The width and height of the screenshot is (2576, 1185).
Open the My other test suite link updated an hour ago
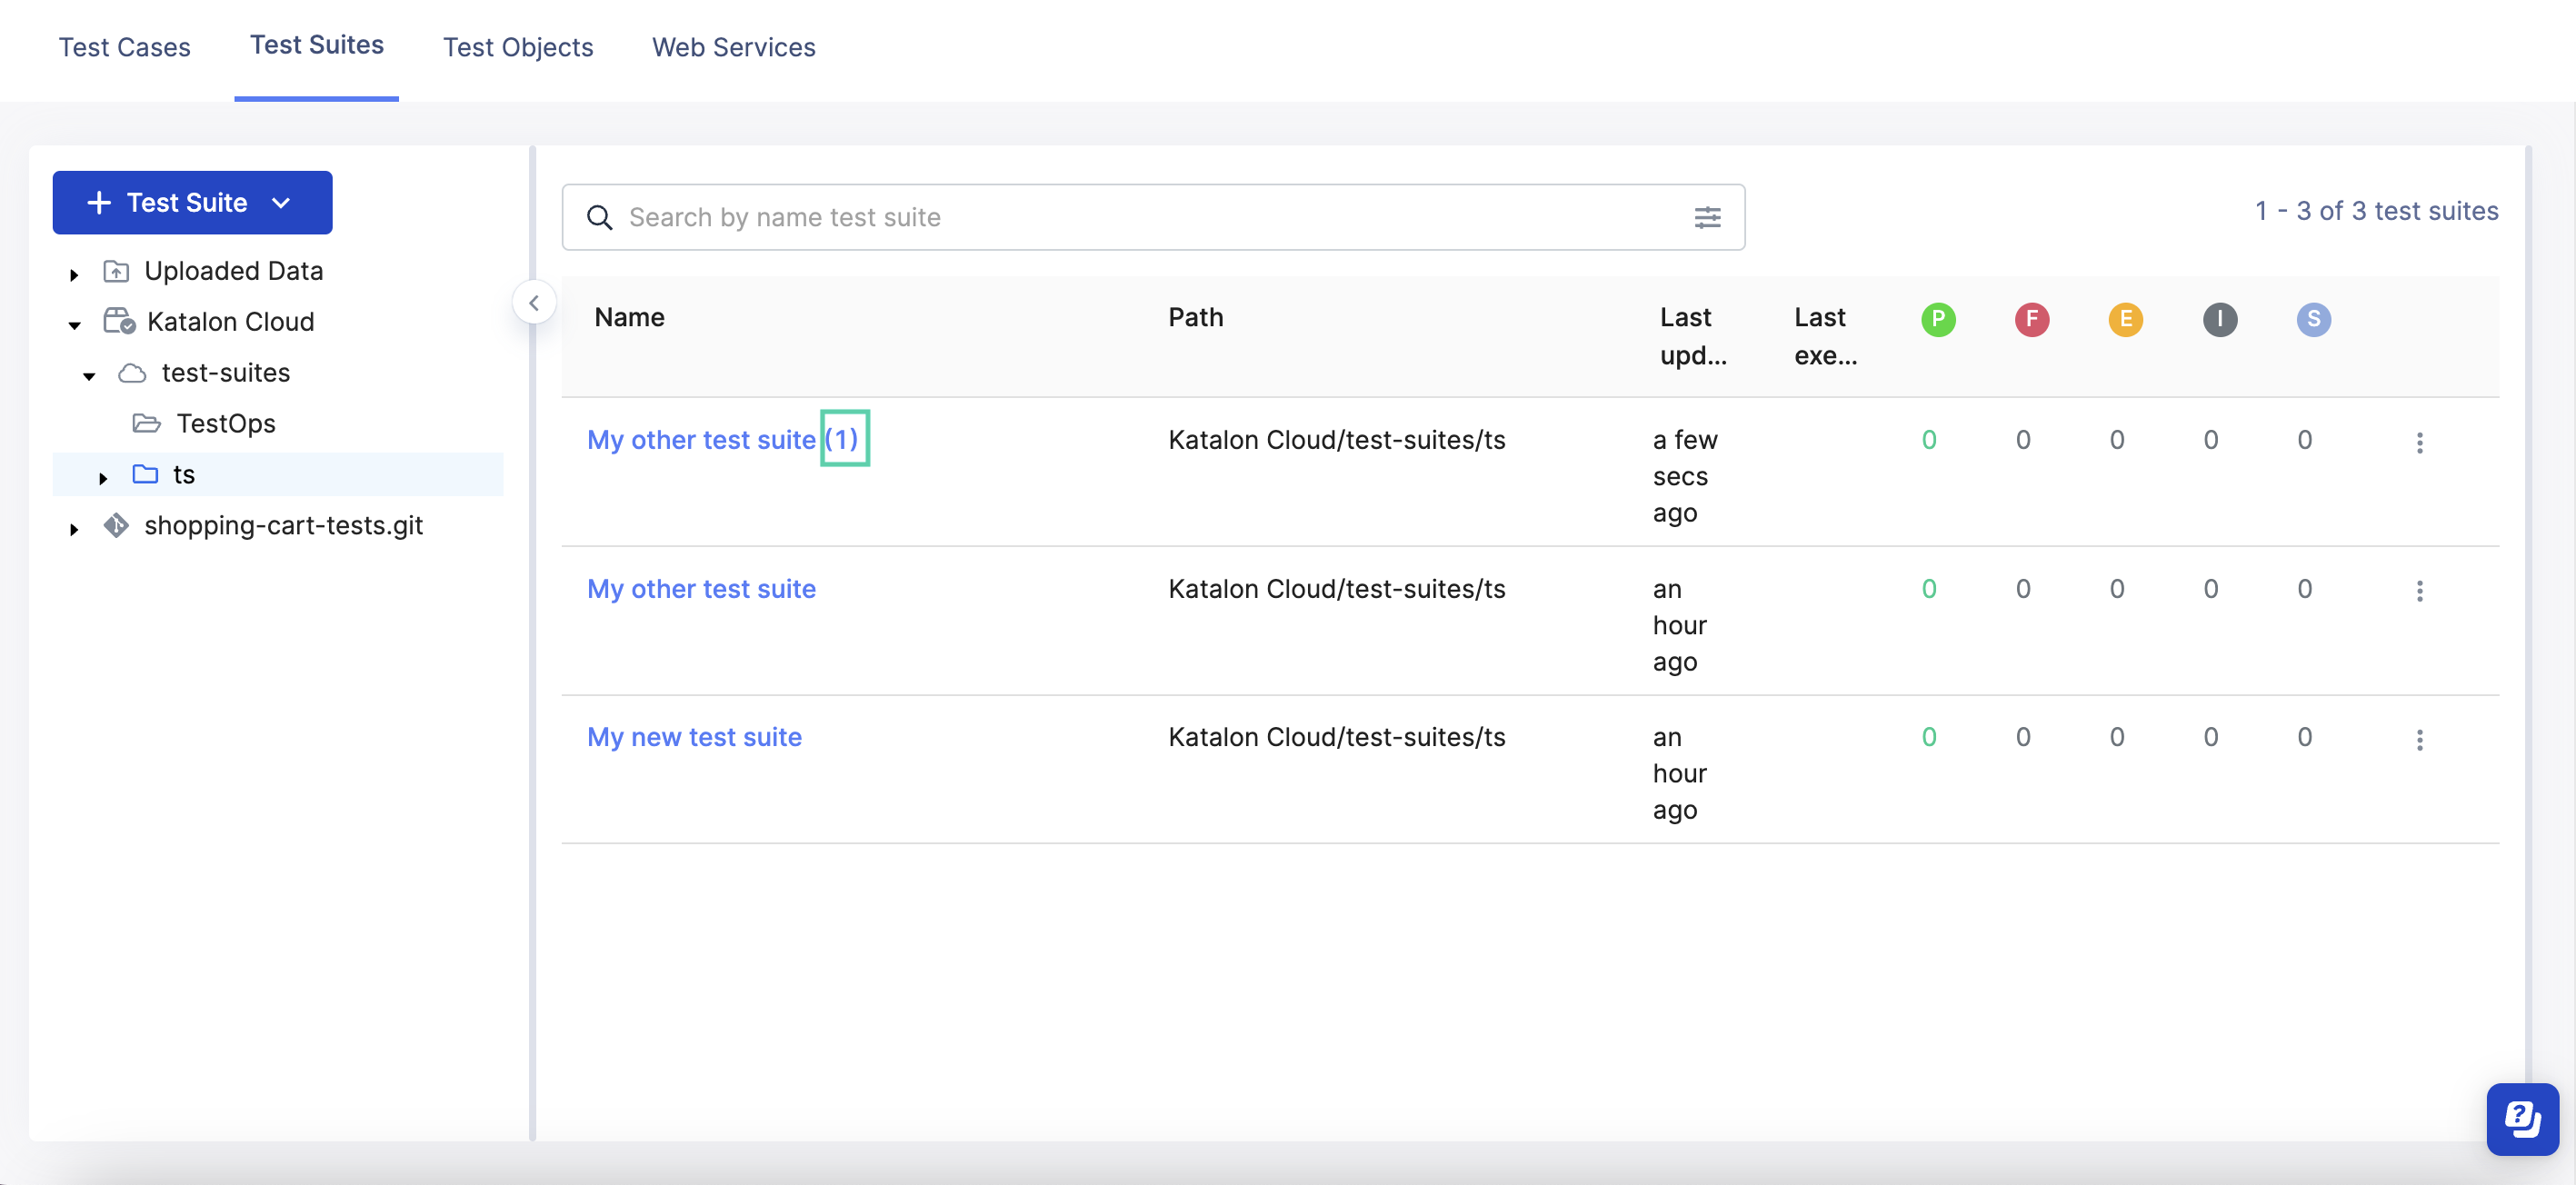point(701,589)
